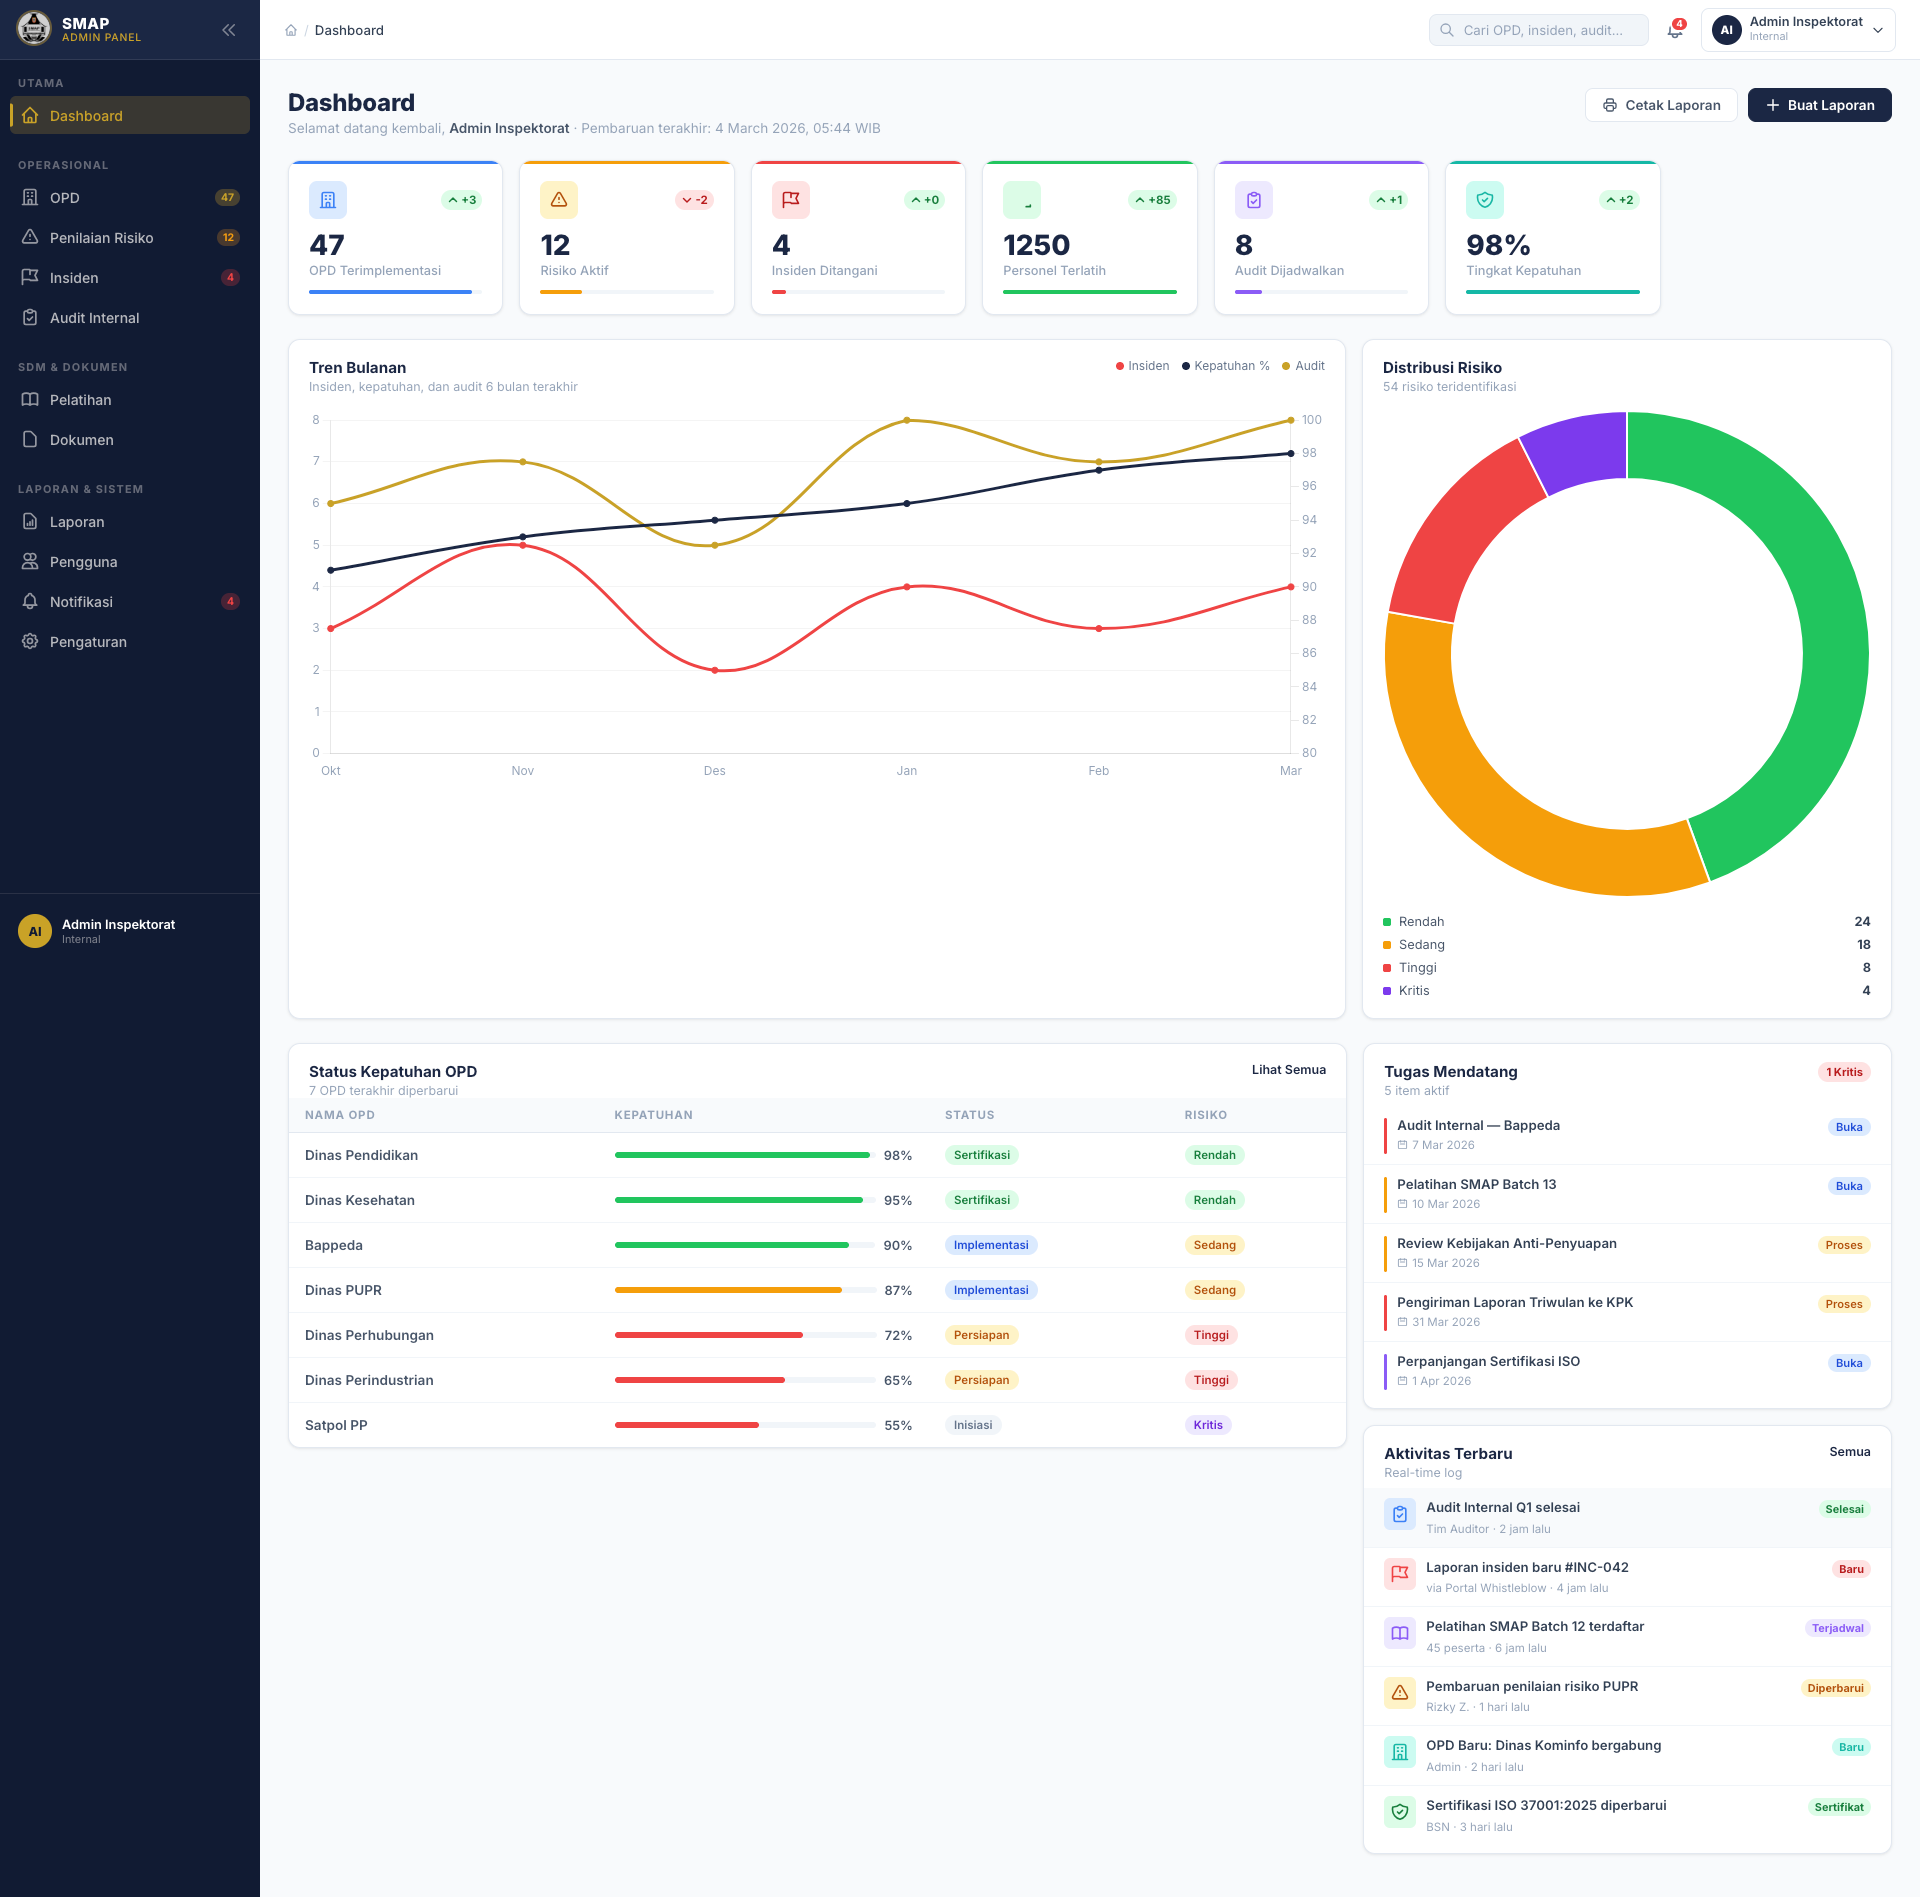Click the Insiden Ditangani flag icon
The width and height of the screenshot is (1920, 1897).
coord(791,200)
